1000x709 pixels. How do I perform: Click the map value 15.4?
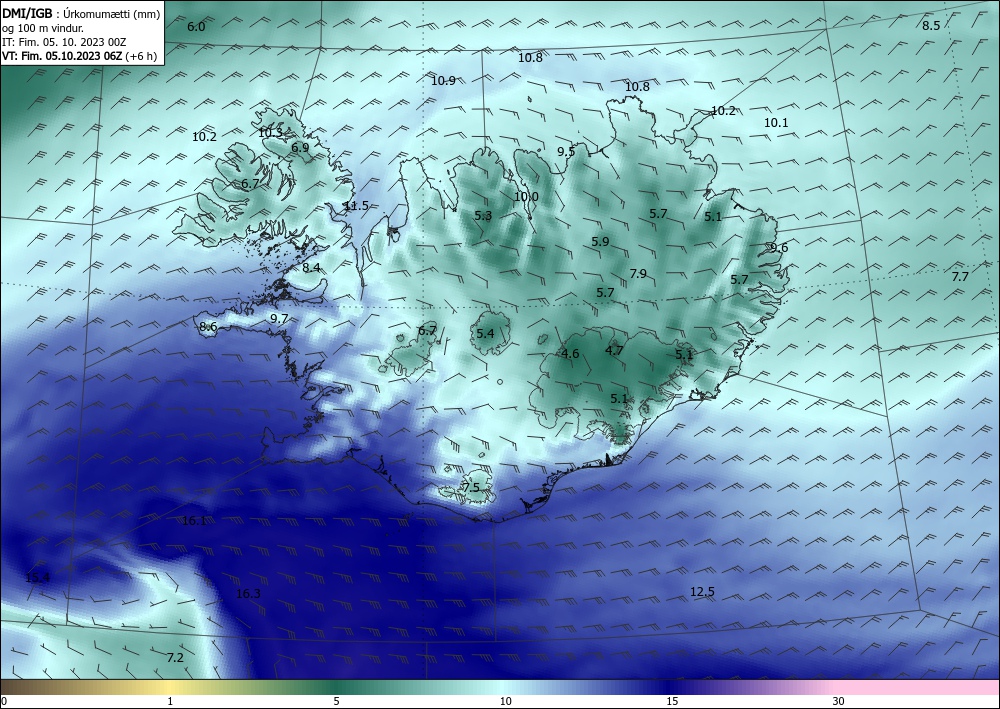tap(38, 578)
